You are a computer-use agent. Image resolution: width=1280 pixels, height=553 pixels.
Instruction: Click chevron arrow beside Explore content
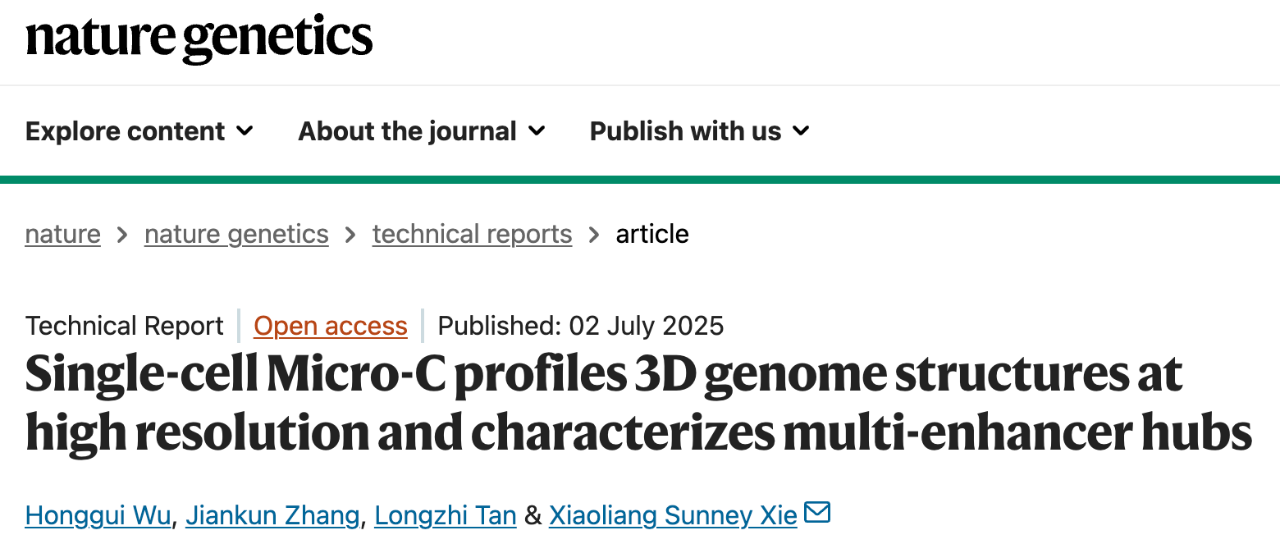[245, 131]
